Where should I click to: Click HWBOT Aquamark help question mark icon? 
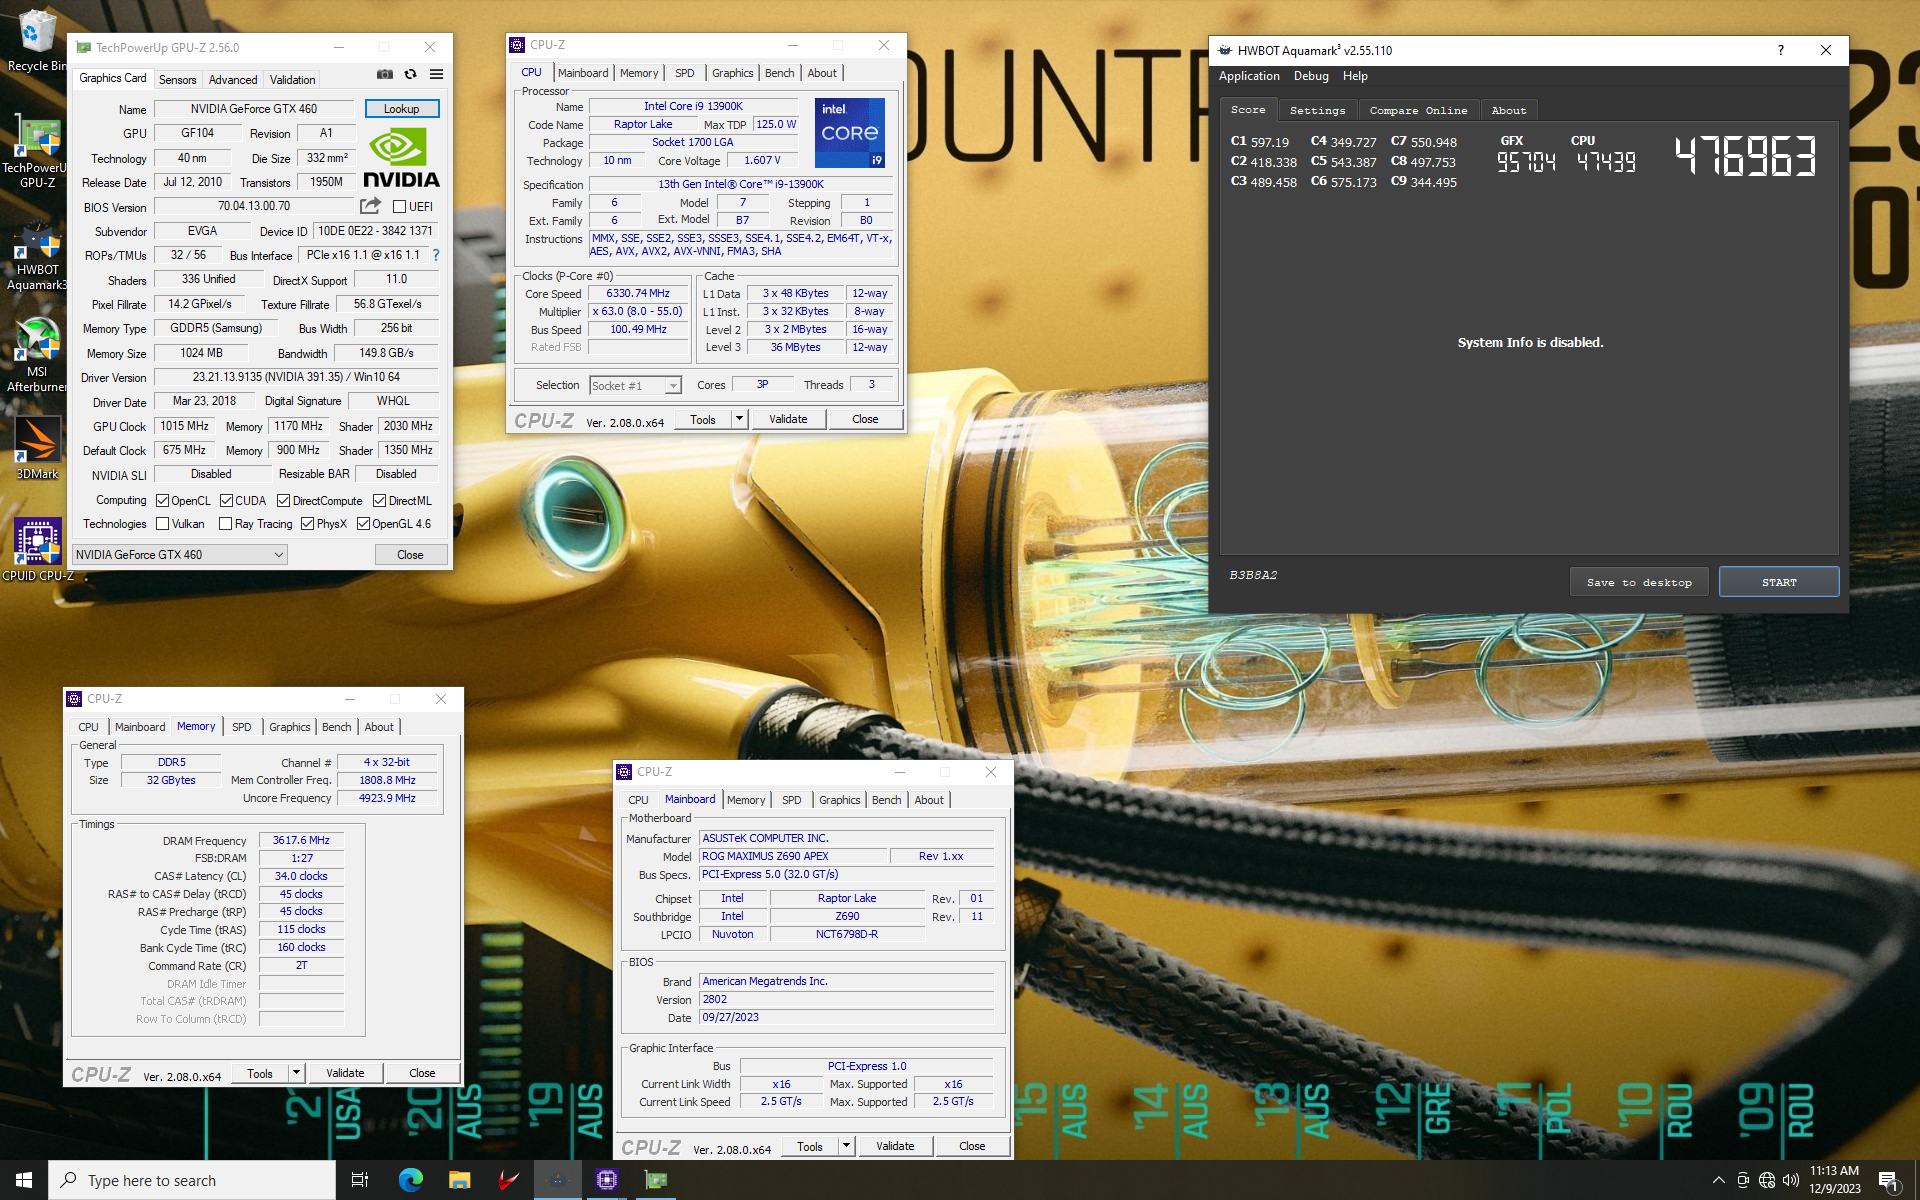(x=1780, y=50)
